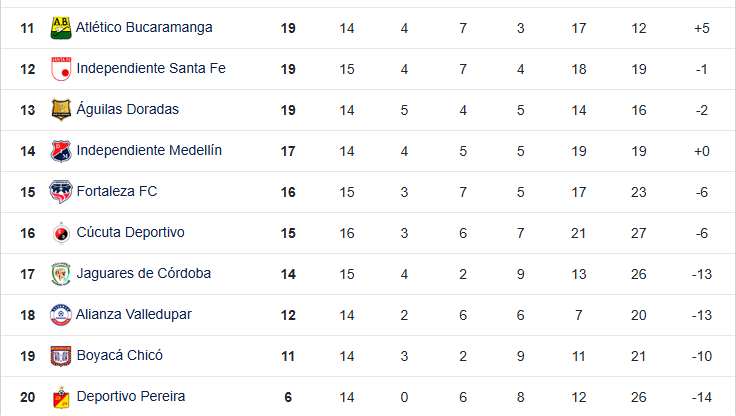Click the Águilas Doradas team logo
The width and height of the screenshot is (736, 416).
[61, 110]
